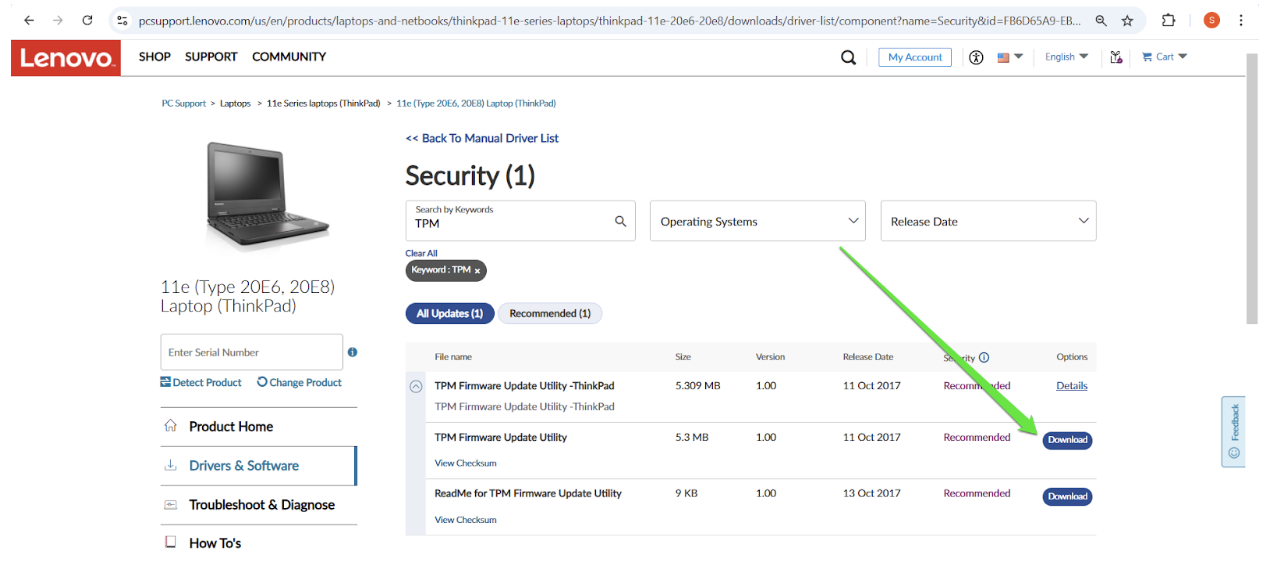Click the Release Date column header
Viewport: 1272px width, 574px height.
867,357
